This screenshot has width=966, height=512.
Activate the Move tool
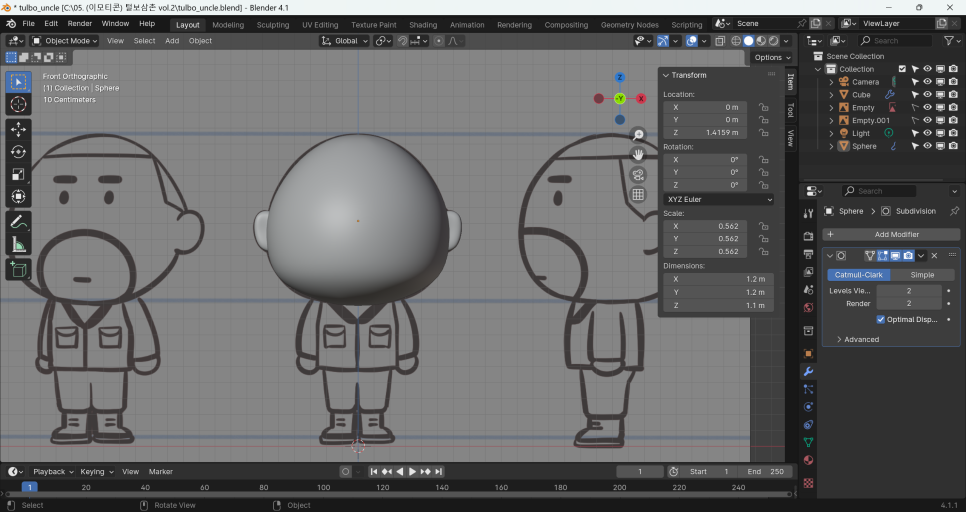click(x=18, y=129)
